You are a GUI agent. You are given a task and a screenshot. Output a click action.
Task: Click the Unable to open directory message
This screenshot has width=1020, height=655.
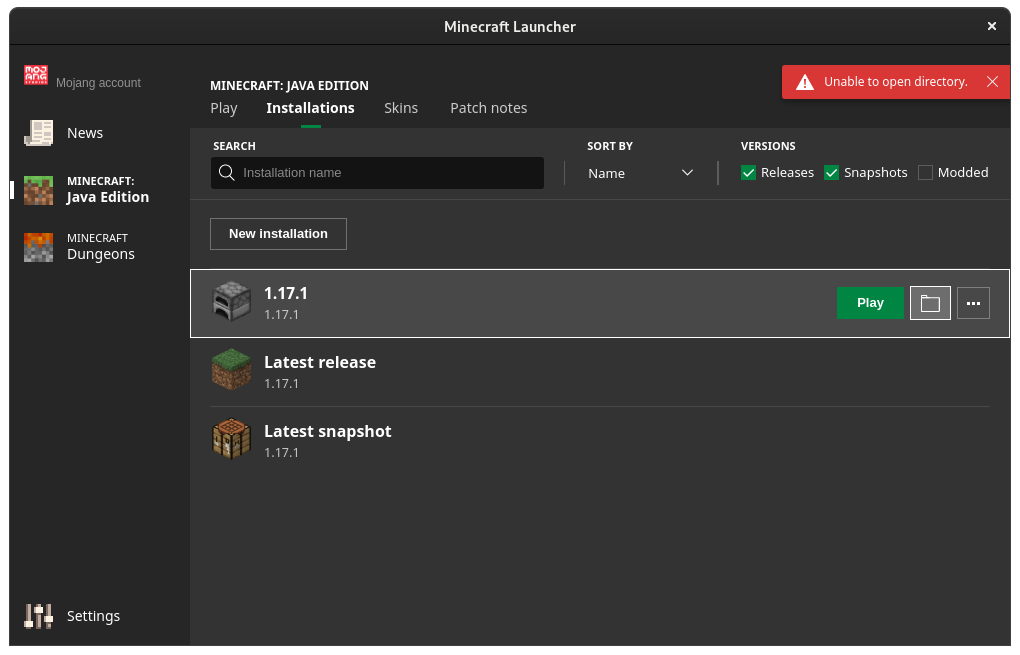pyautogui.click(x=896, y=81)
